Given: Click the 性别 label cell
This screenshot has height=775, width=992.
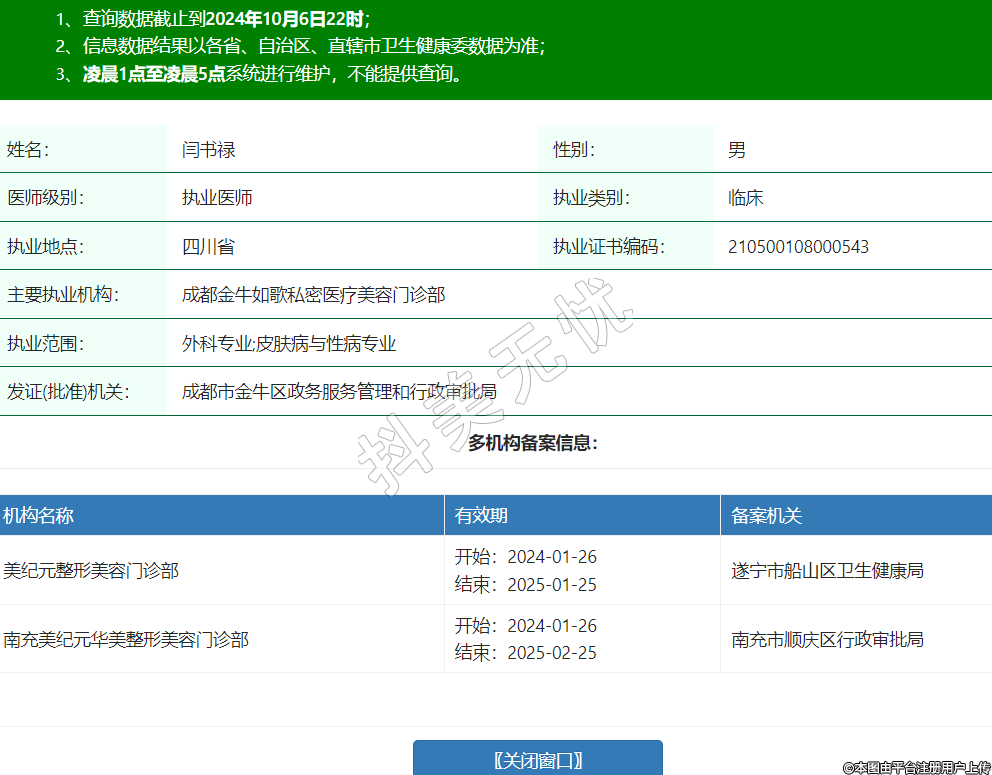Looking at the screenshot, I should tap(625, 149).
